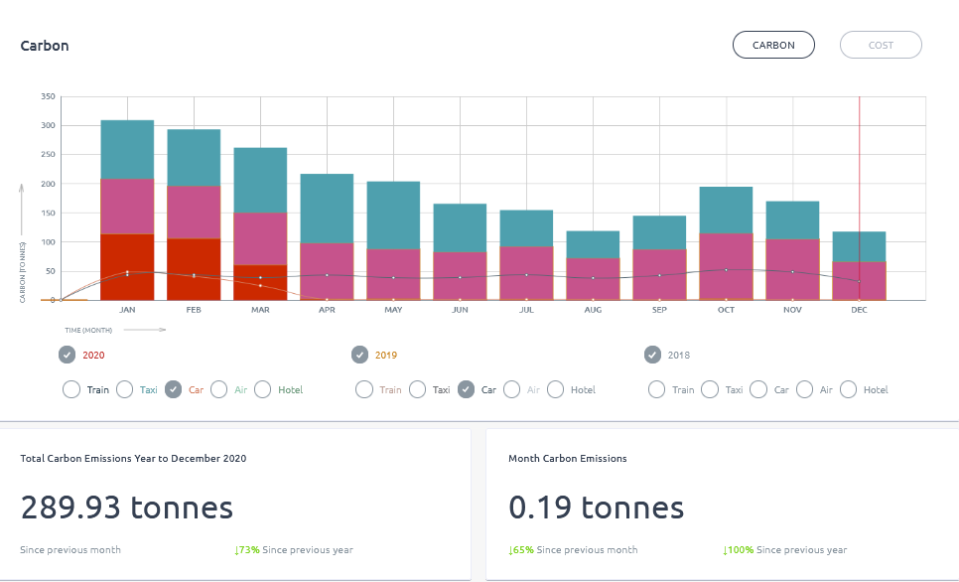This screenshot has height=582, width=959.
Task: Enable Hotel option under 2020
Action: point(263,390)
